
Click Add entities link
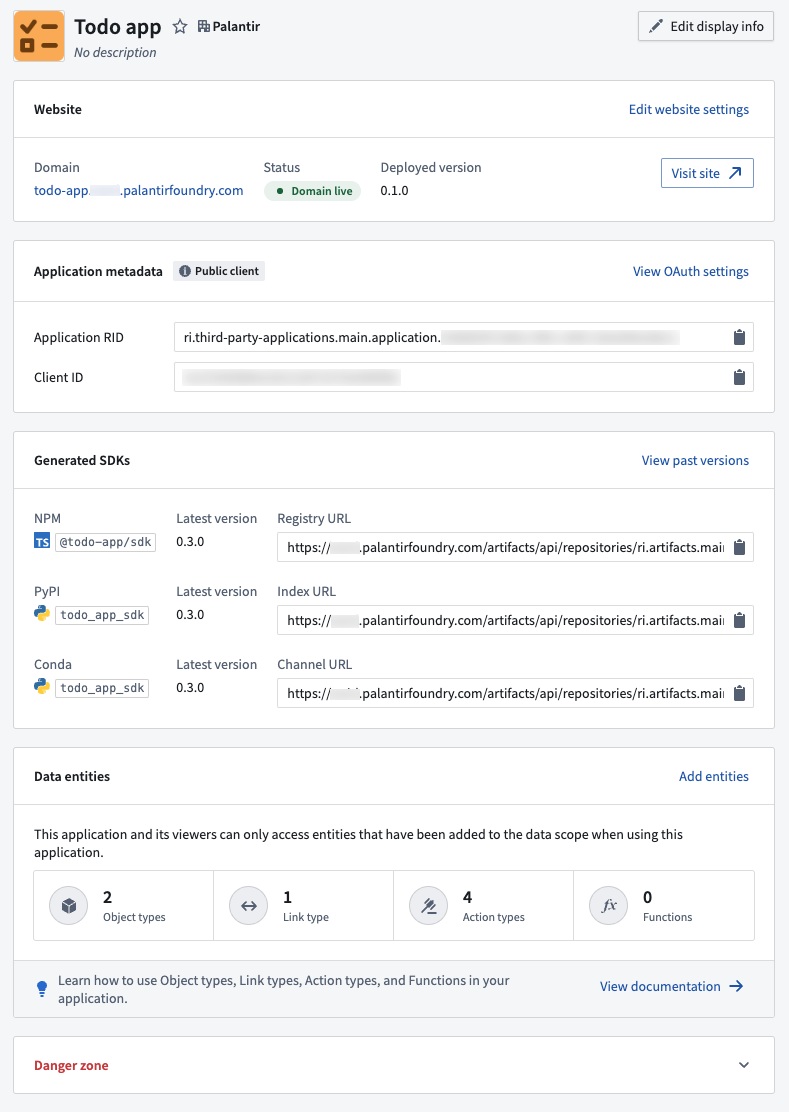(x=713, y=777)
